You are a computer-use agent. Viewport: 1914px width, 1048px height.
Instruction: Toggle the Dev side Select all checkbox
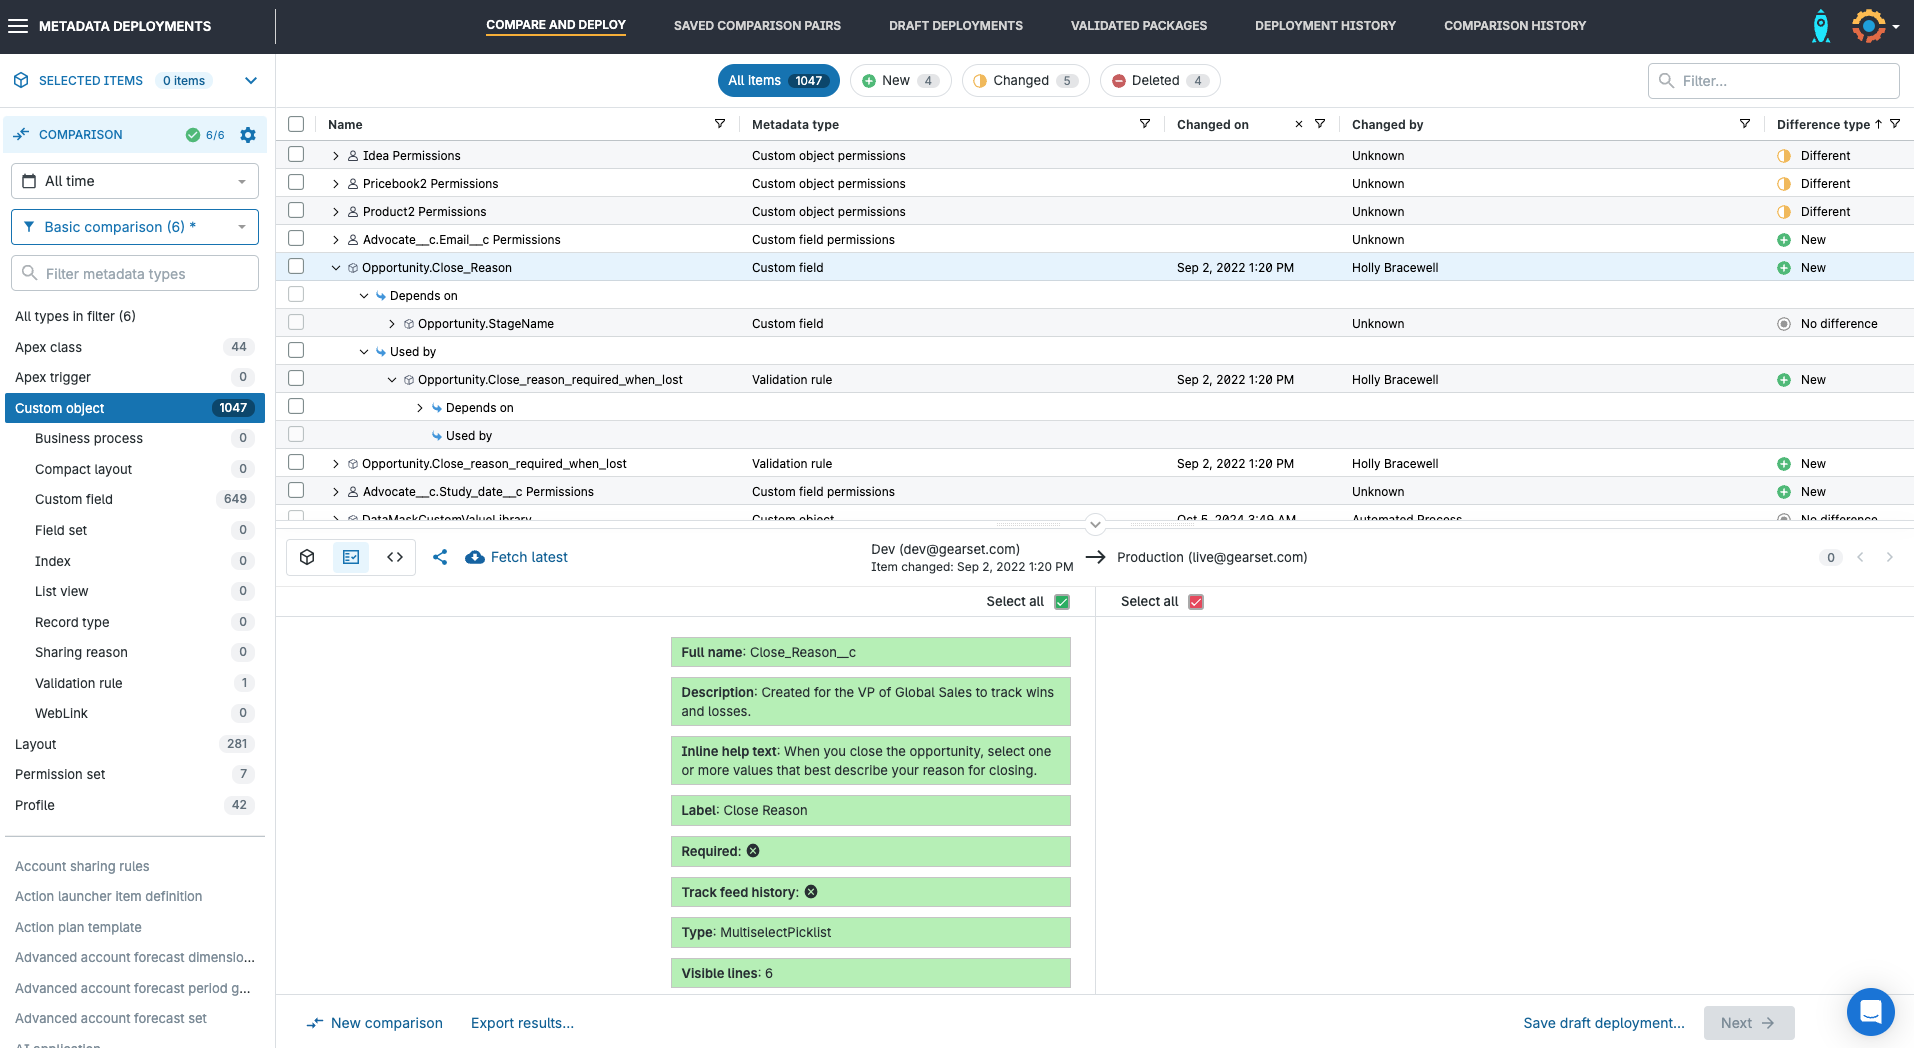(1062, 602)
